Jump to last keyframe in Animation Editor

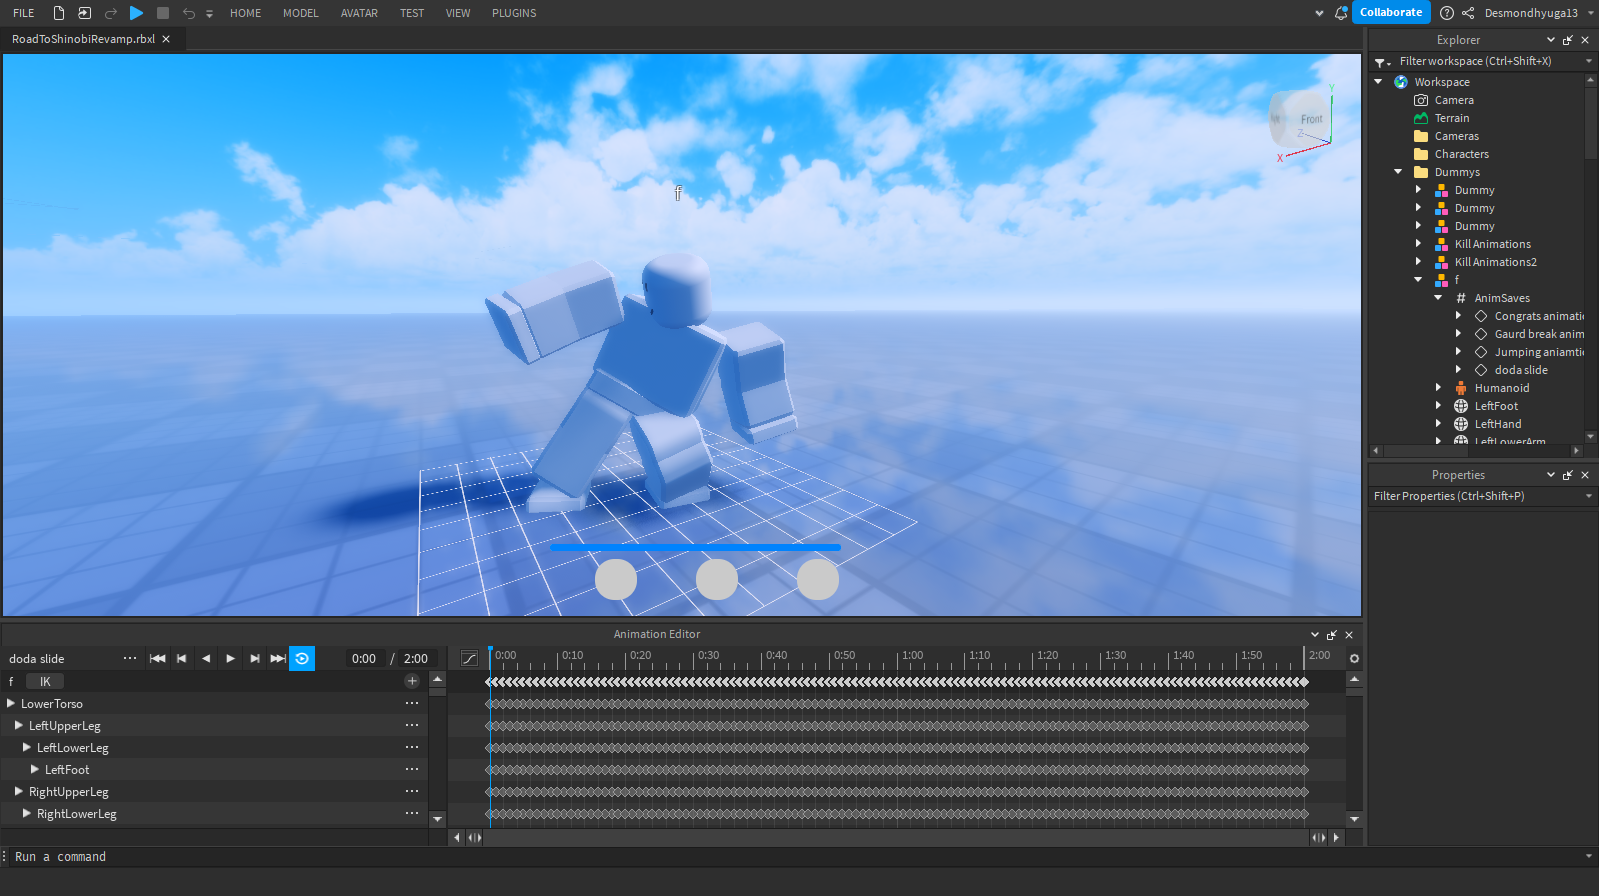(x=278, y=658)
